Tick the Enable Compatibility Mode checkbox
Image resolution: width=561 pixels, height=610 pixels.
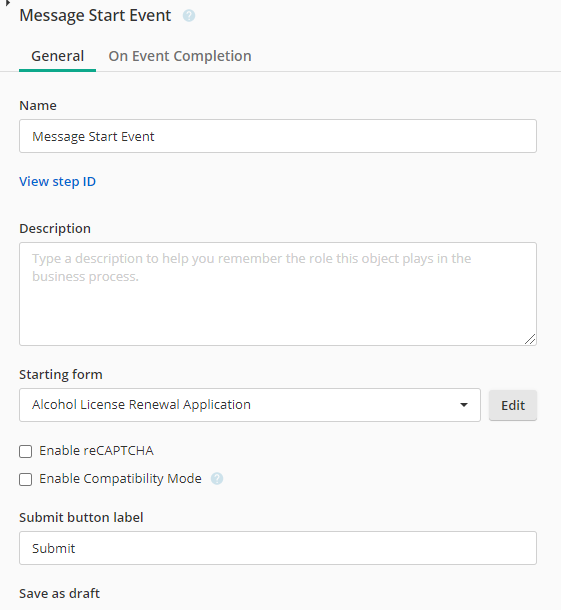tap(26, 480)
